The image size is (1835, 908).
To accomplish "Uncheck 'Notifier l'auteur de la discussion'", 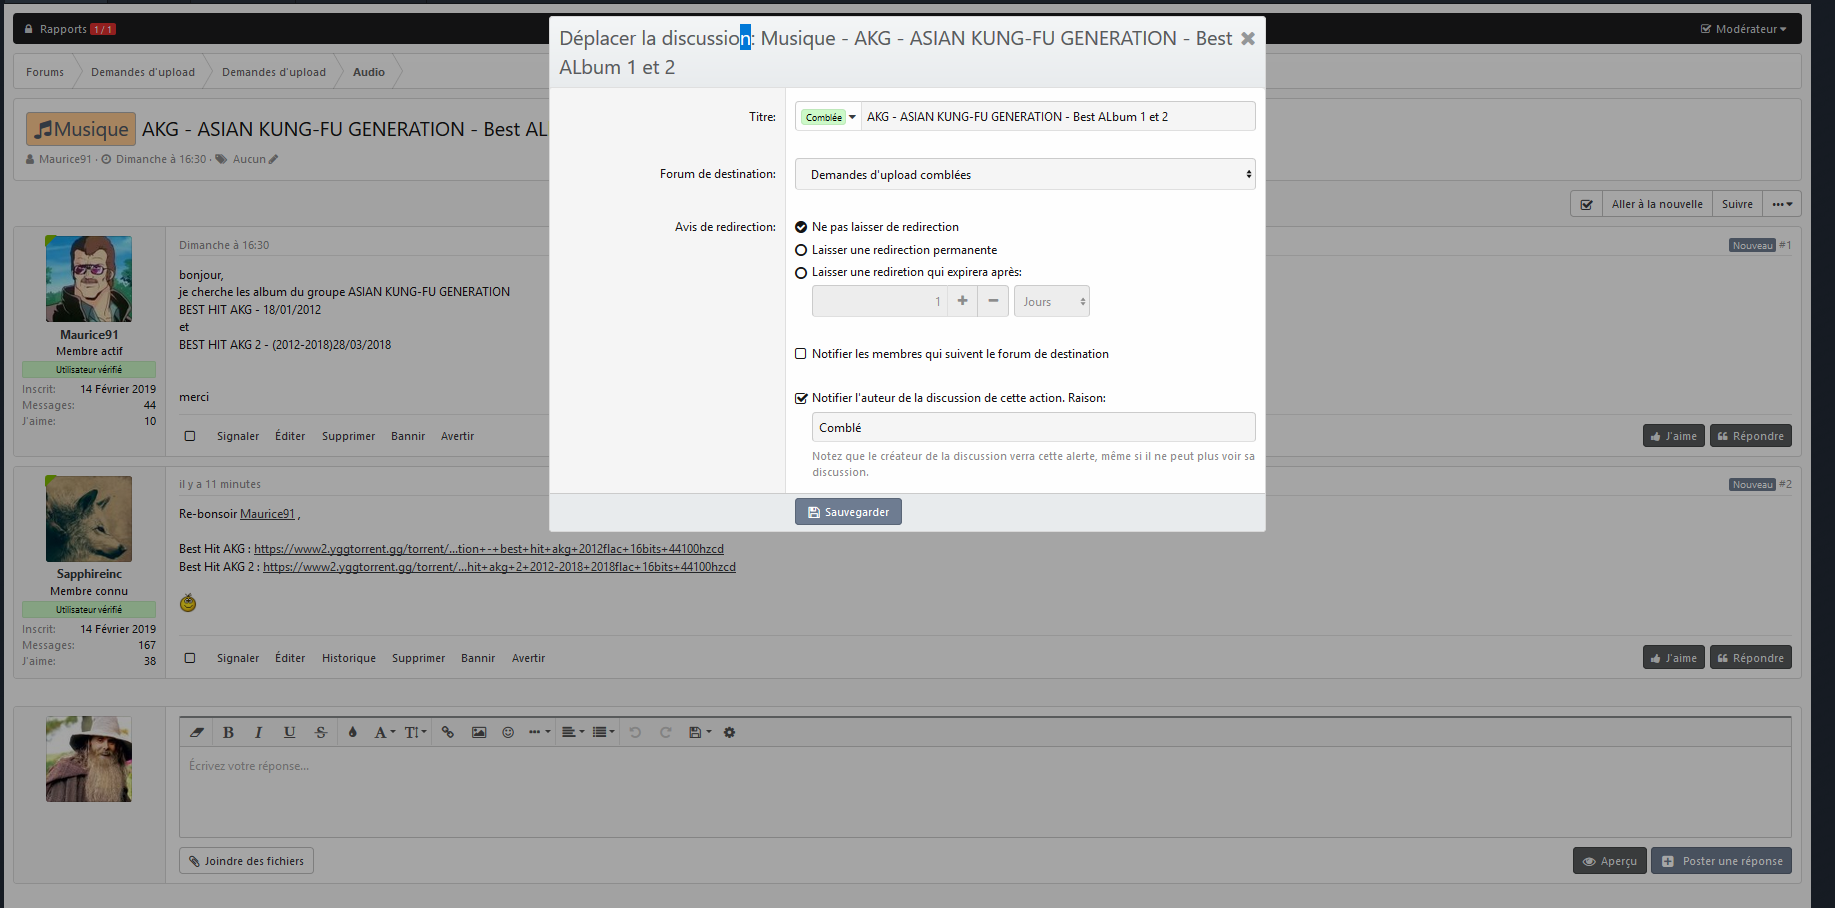I will pos(801,398).
